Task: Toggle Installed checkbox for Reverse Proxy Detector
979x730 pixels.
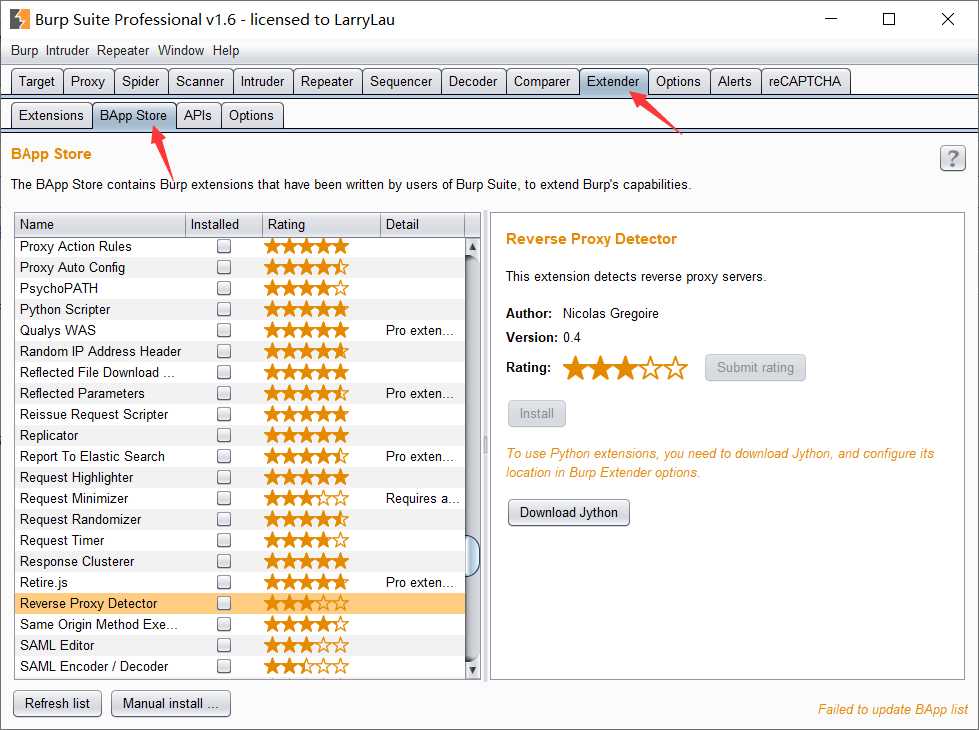Action: tap(224, 603)
